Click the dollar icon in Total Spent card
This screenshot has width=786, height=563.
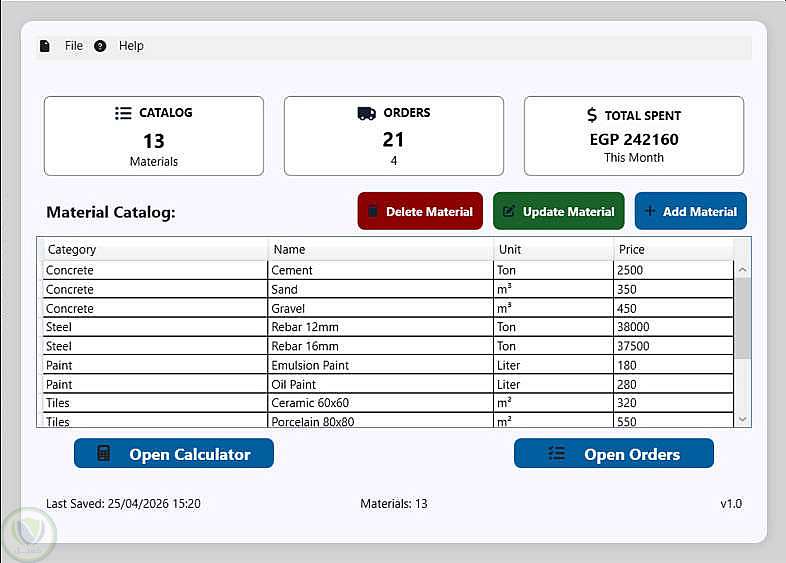point(592,115)
